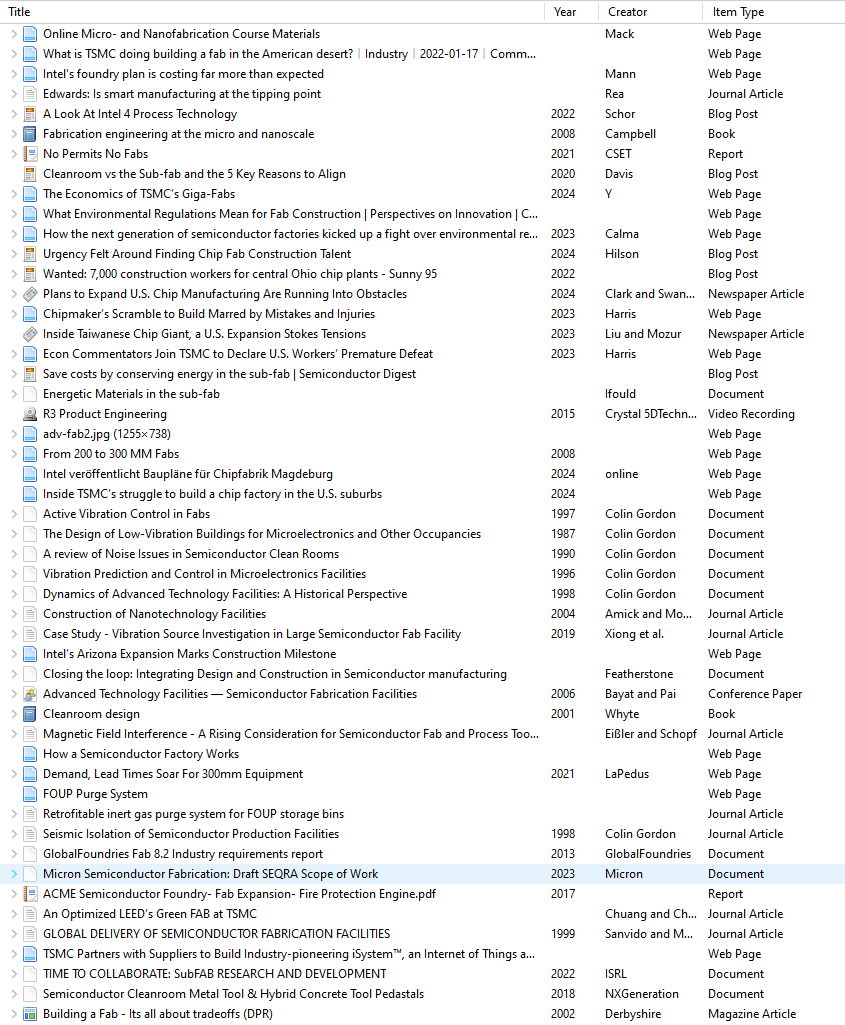The height and width of the screenshot is (1025, 845).
Task: Click the blog post icon for "Cleanroom vs the Sub-fab"
Action: tap(28, 173)
